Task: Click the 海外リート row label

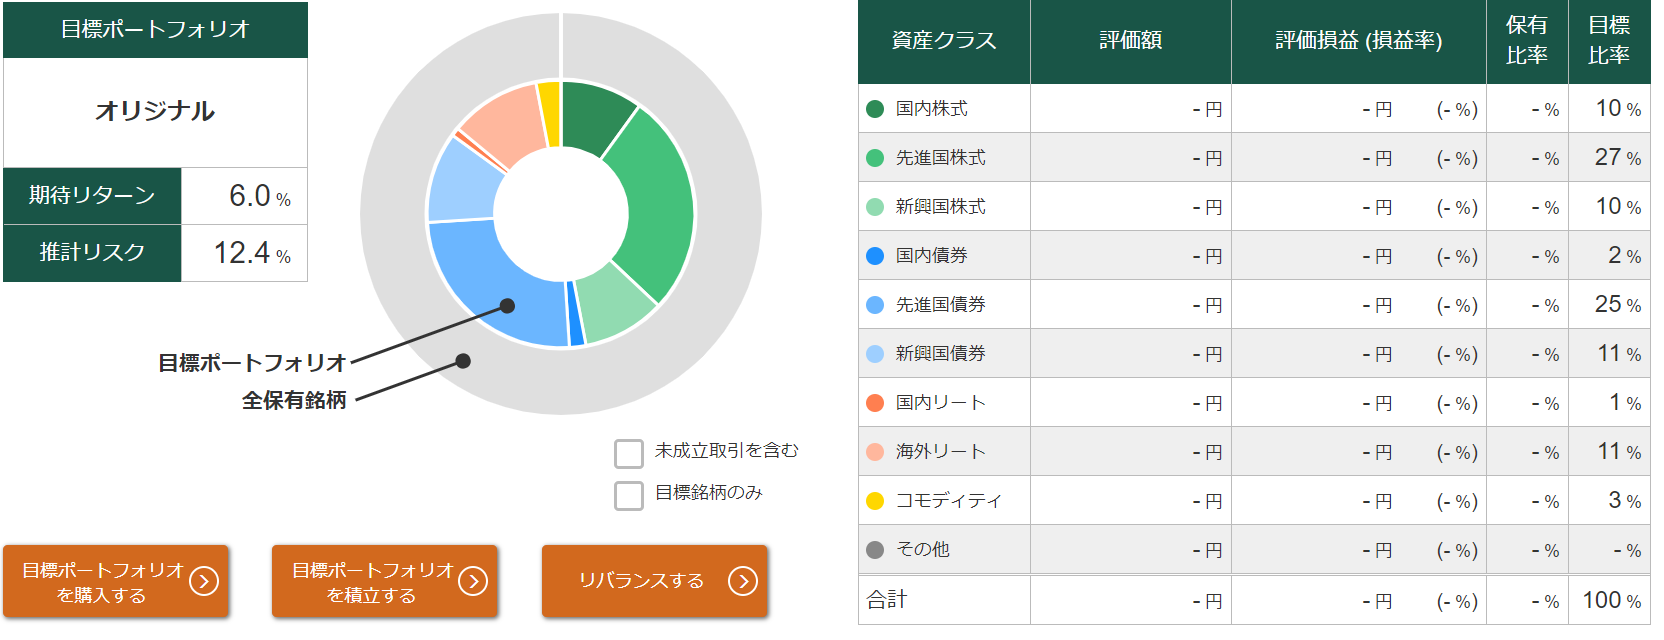Action: click(x=940, y=452)
